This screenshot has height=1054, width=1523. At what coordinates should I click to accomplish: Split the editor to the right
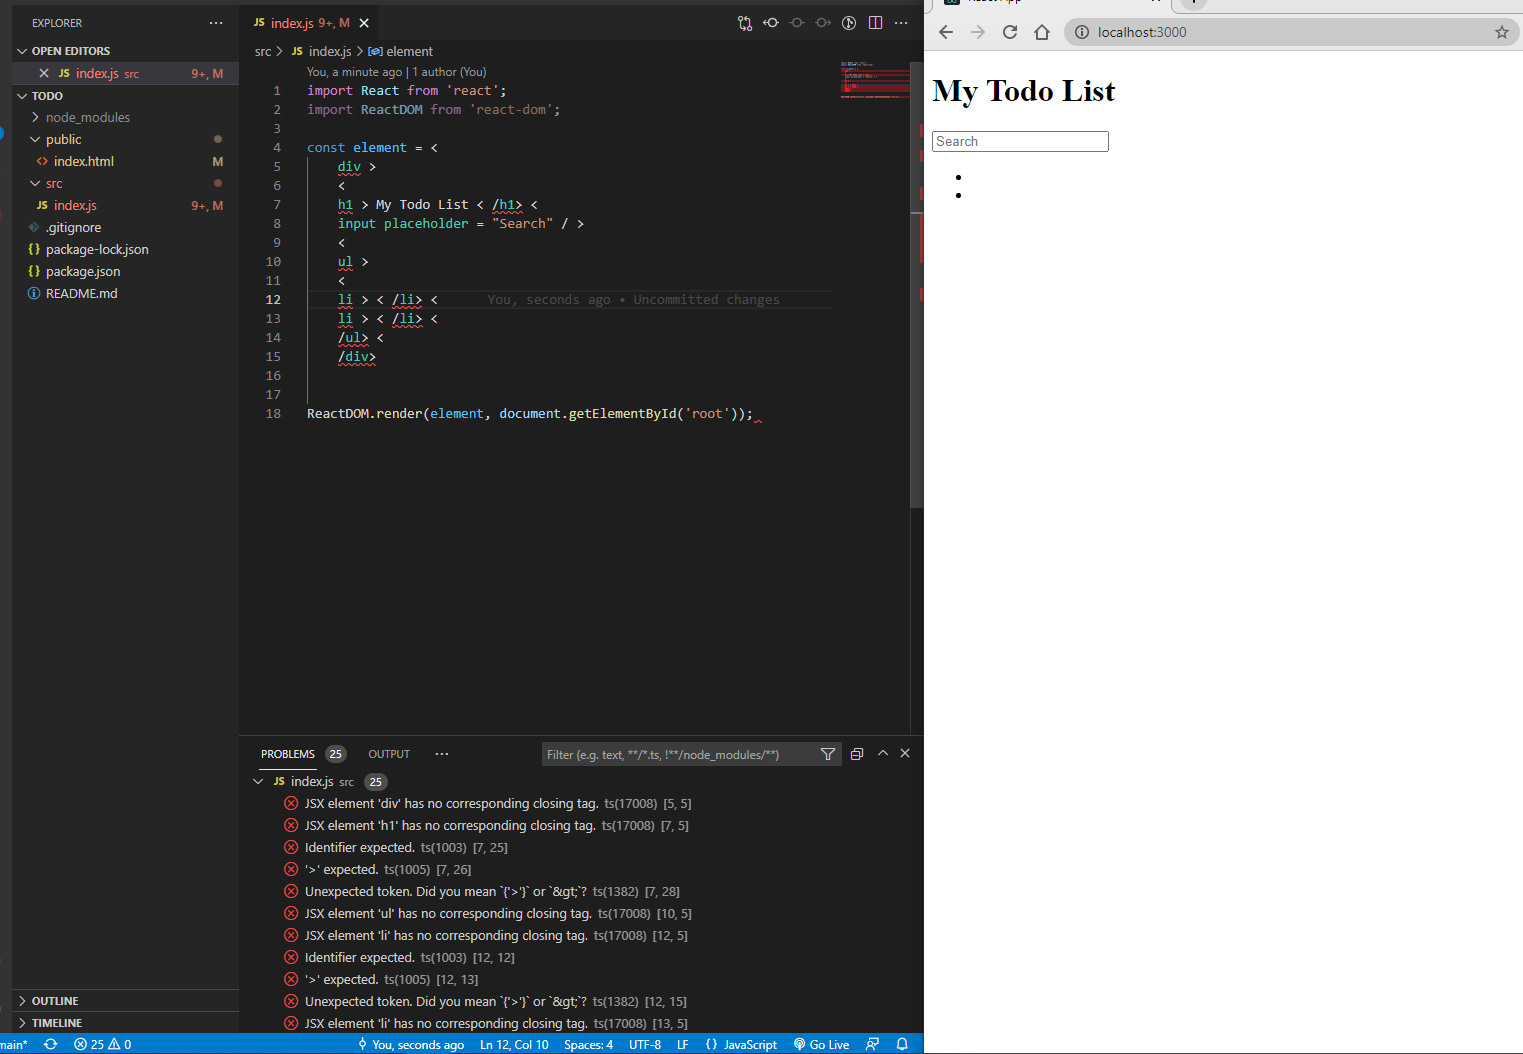[x=875, y=23]
